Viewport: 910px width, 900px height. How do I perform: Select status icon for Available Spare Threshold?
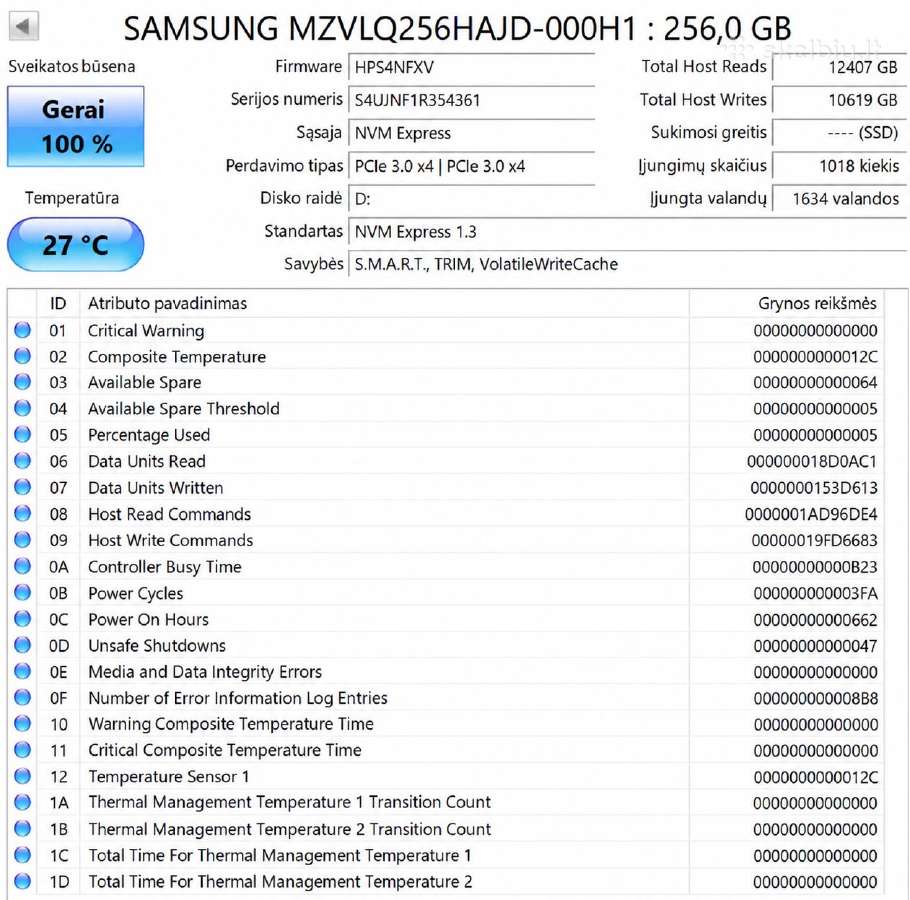coord(23,409)
